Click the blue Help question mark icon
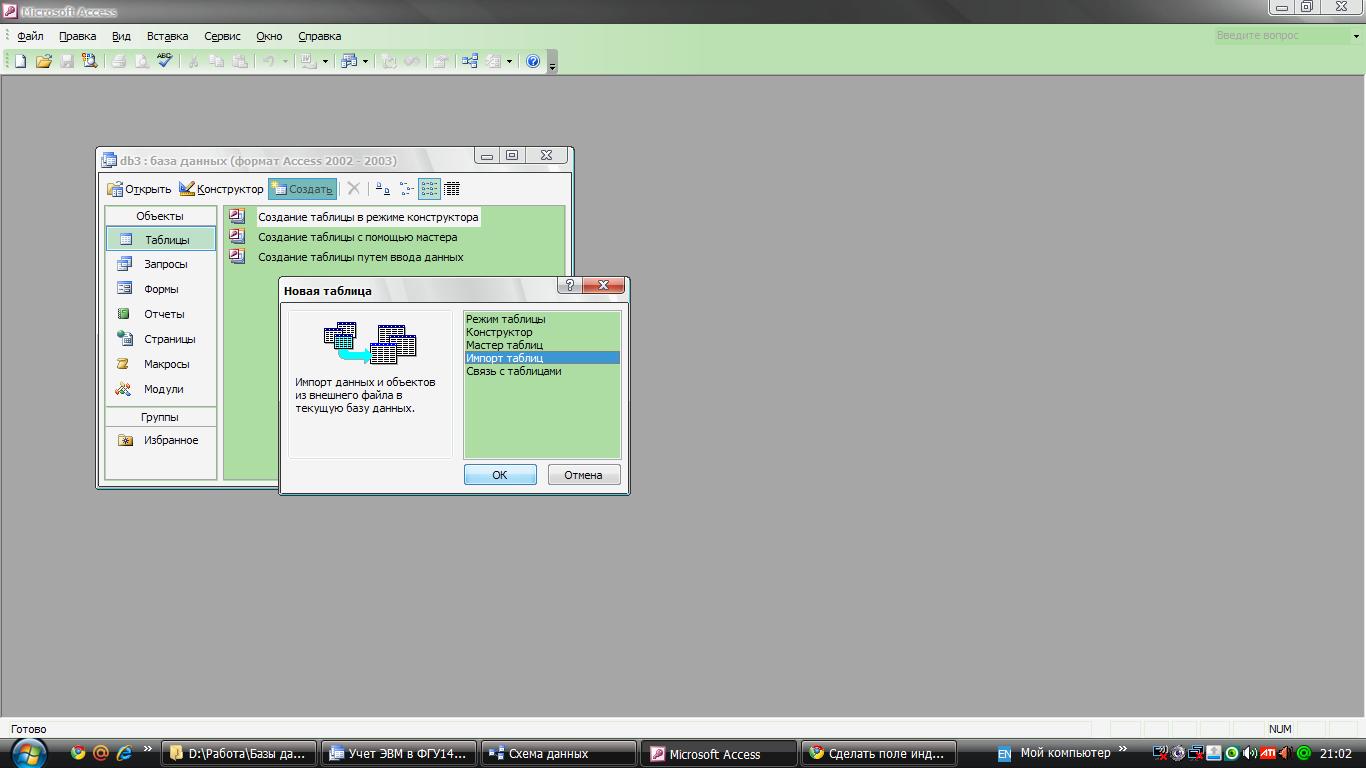This screenshot has height=768, width=1366. point(533,61)
